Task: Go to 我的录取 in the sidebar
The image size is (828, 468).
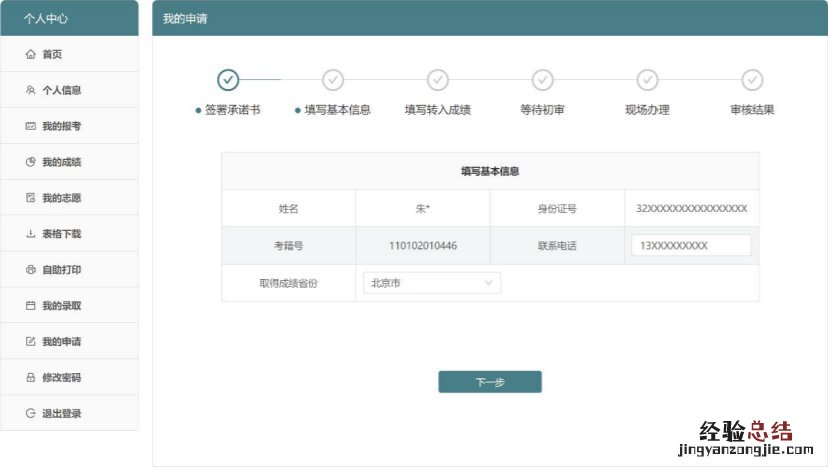Action: (x=61, y=306)
